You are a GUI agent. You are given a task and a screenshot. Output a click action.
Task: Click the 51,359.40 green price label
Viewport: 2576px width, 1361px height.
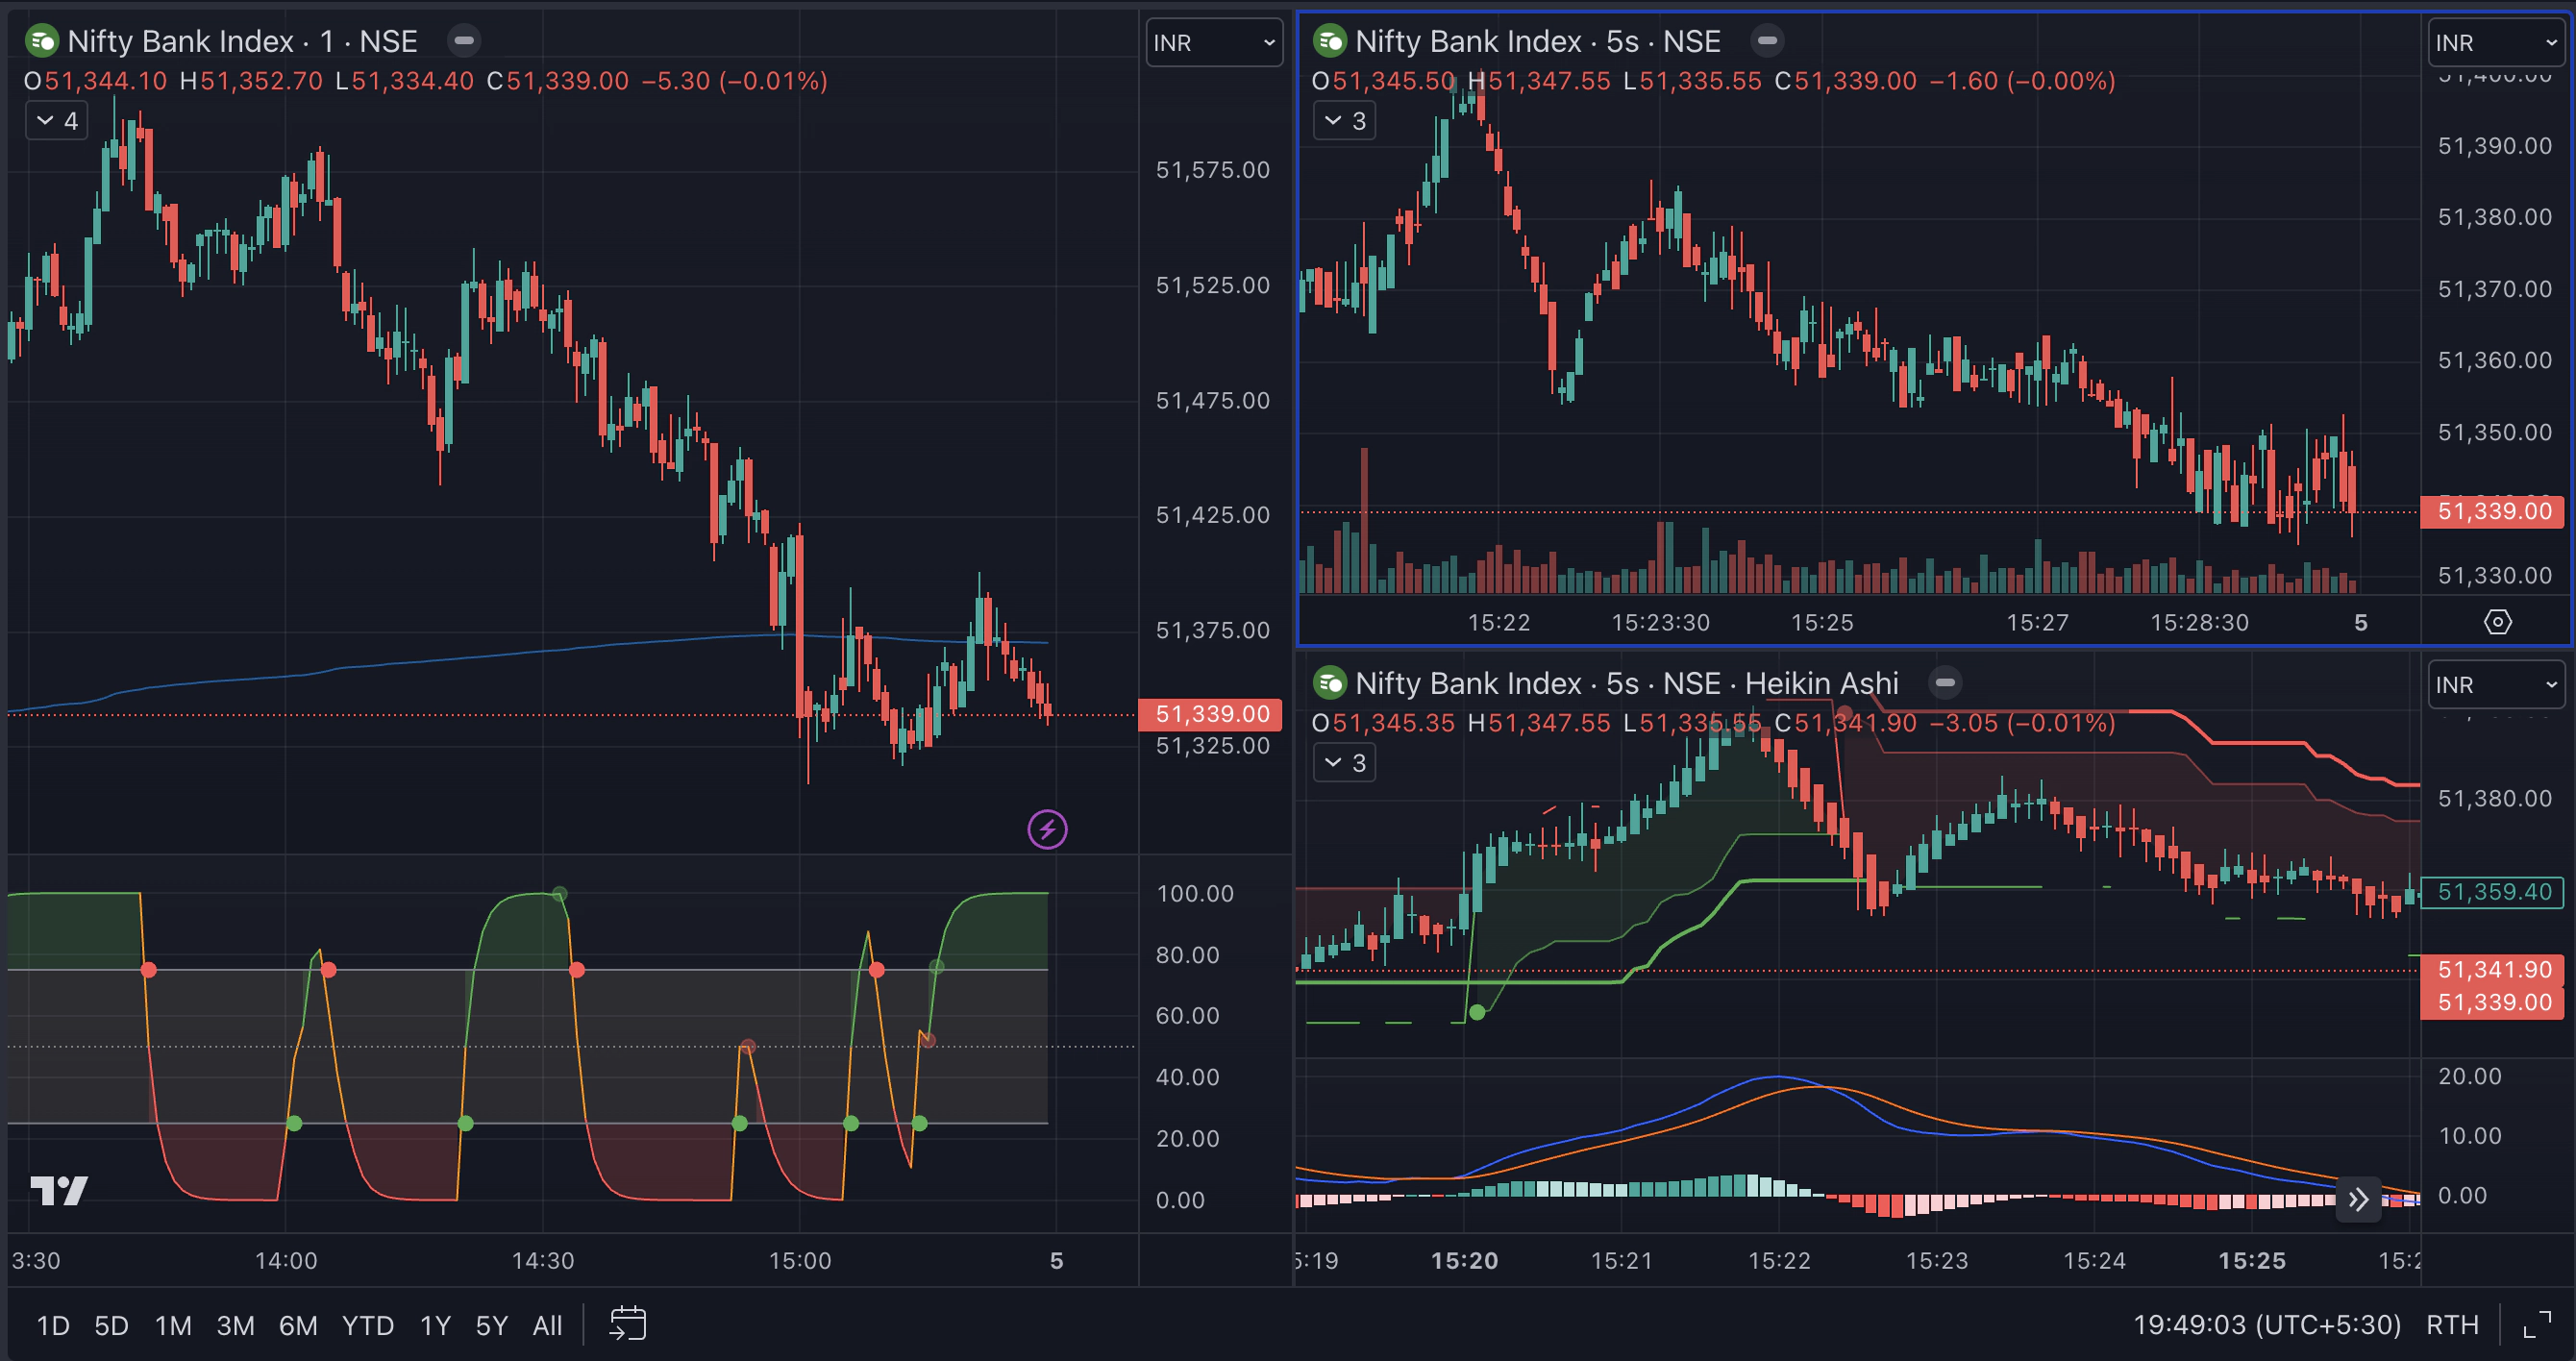point(2494,891)
